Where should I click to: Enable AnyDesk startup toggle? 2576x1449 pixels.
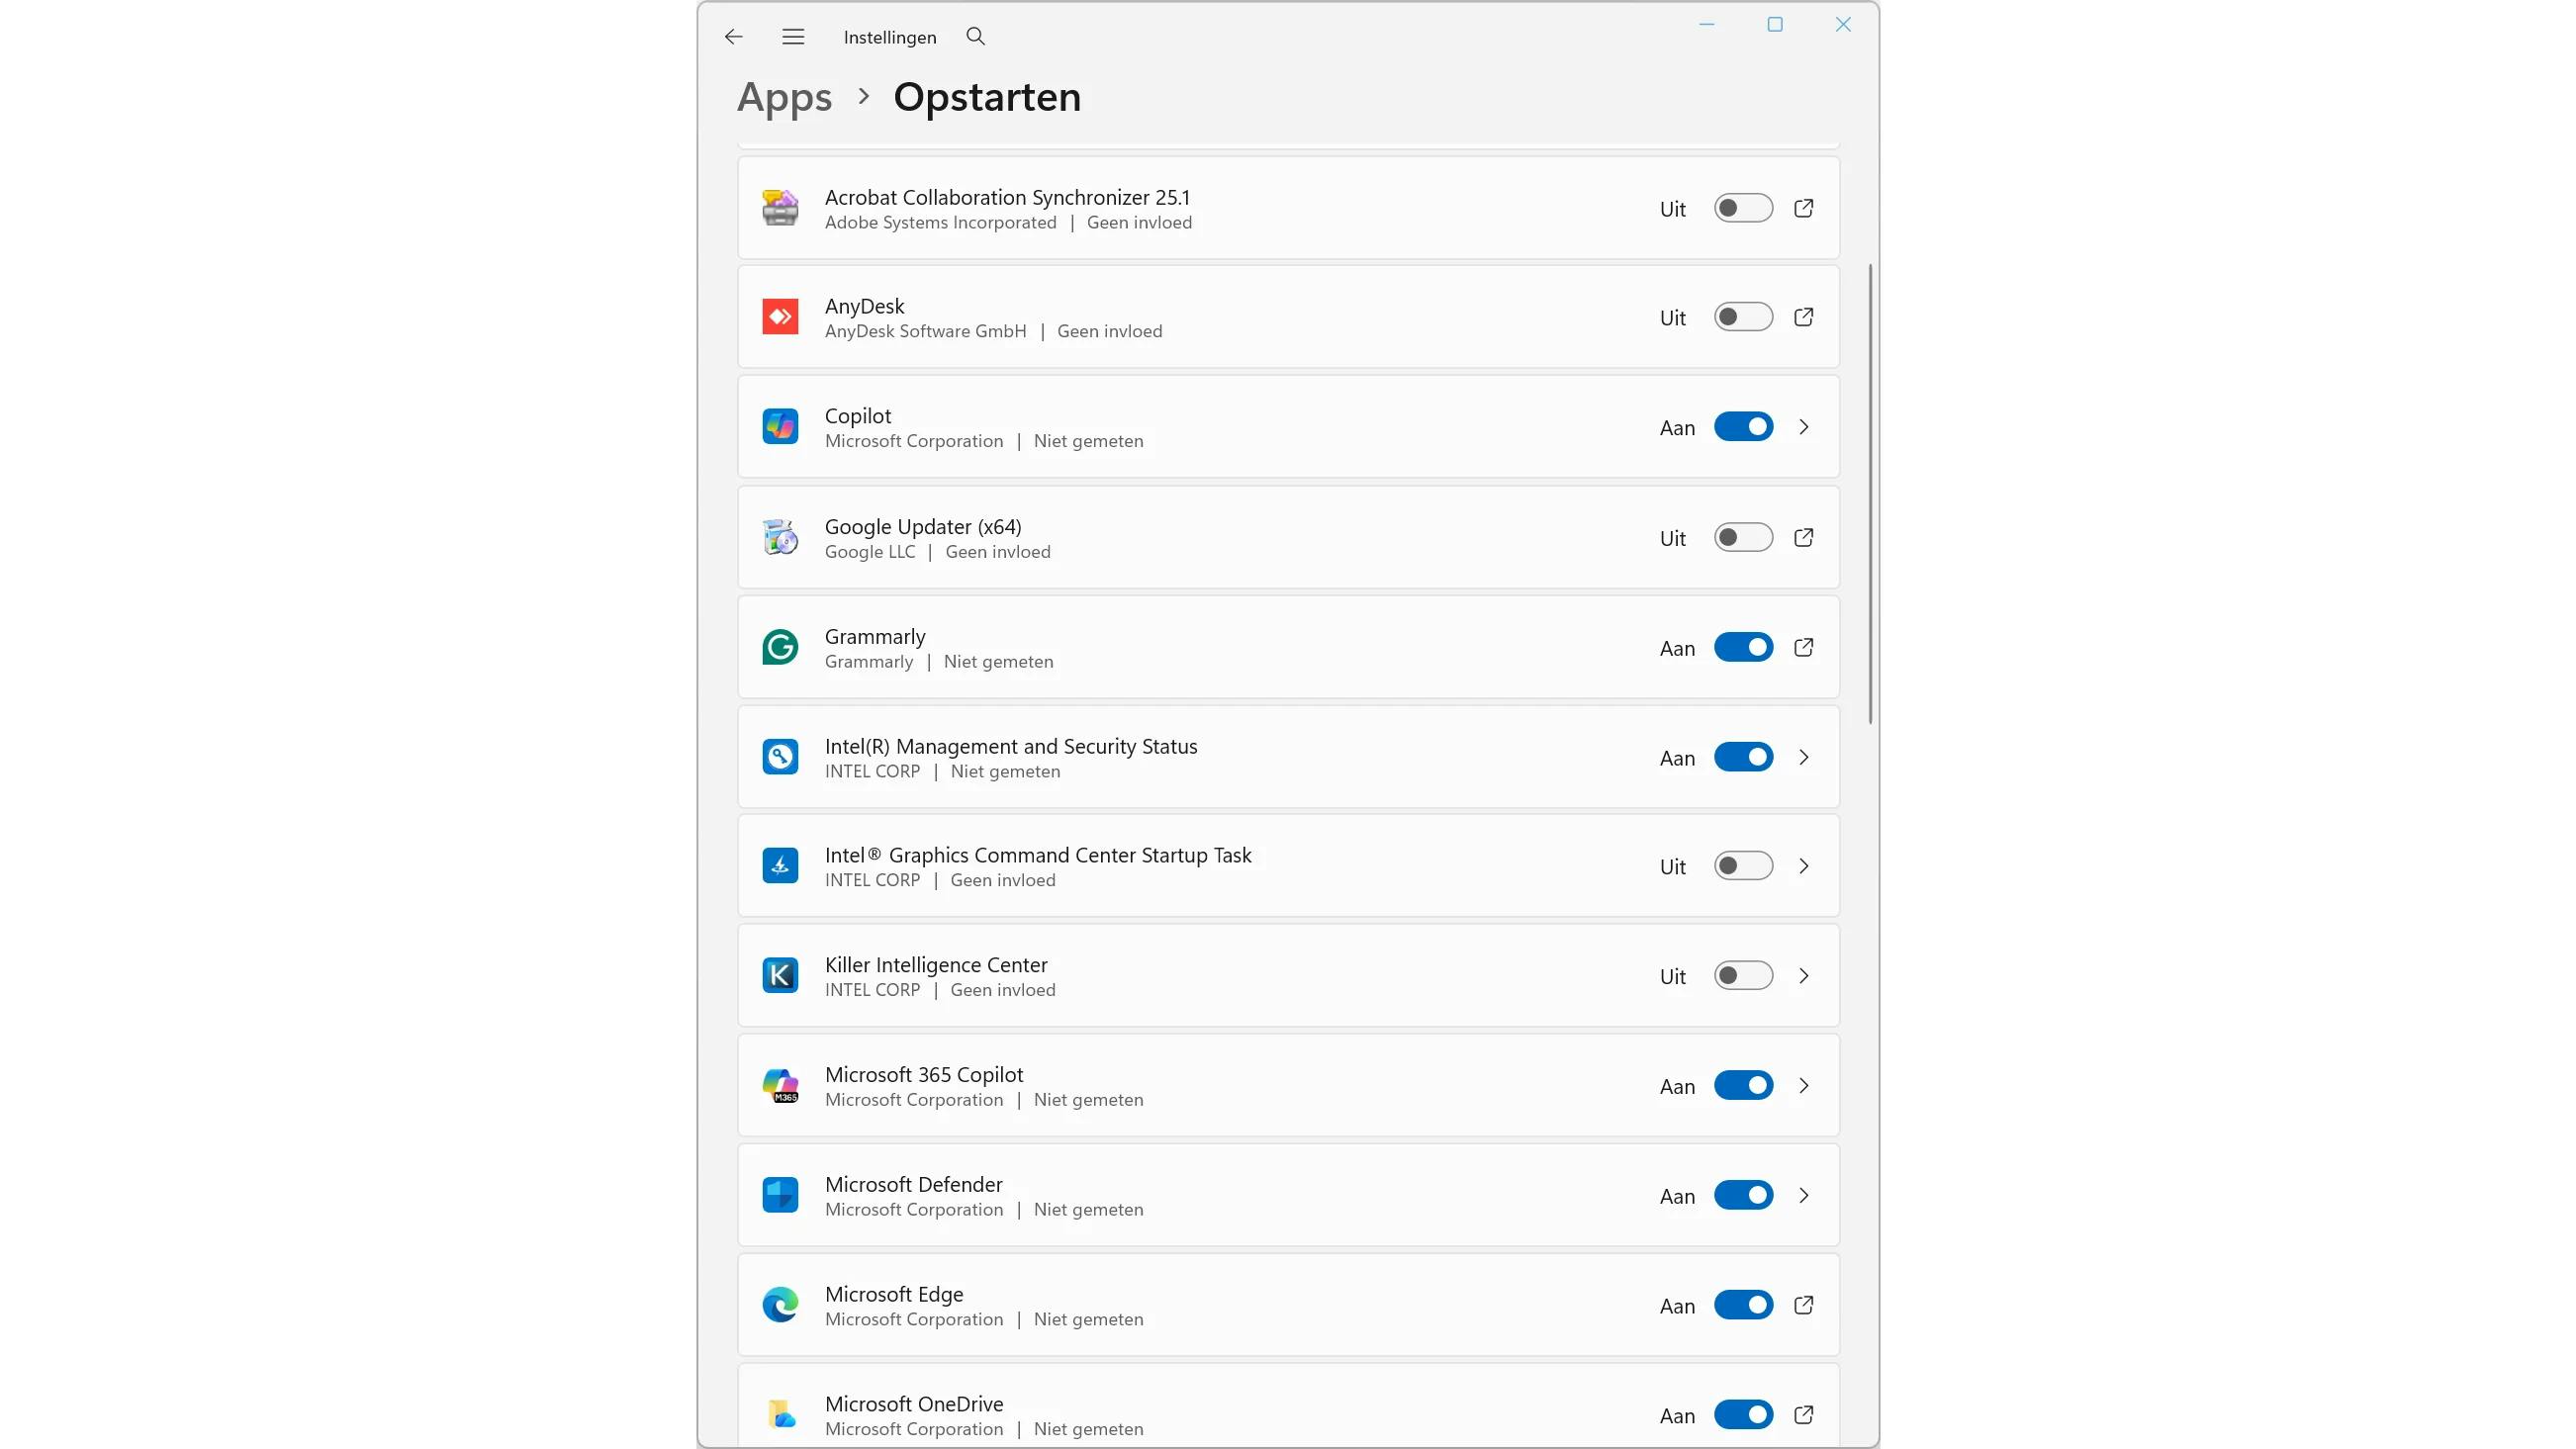pos(1743,317)
